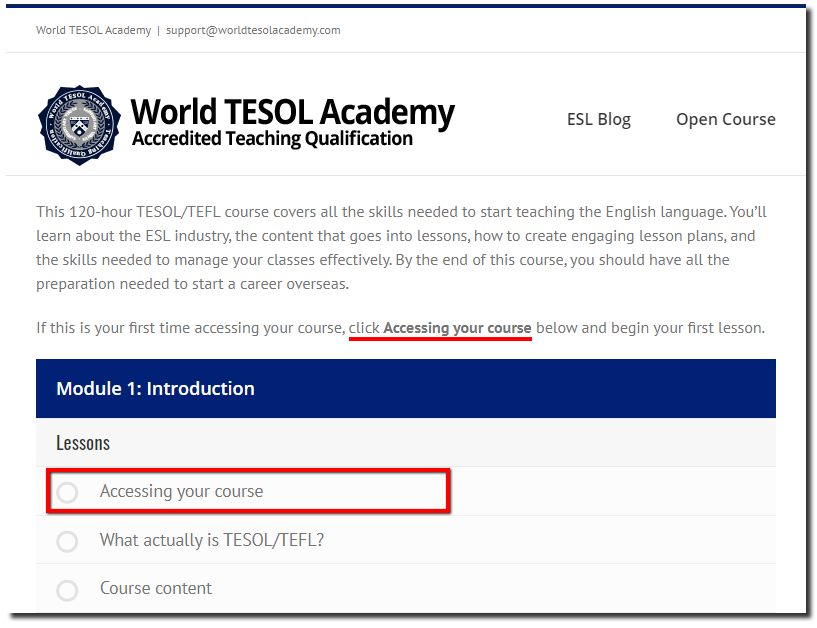This screenshot has height=628, width=817.
Task: Click the bold Accessing your course text in paragraph
Action: [x=457, y=328]
